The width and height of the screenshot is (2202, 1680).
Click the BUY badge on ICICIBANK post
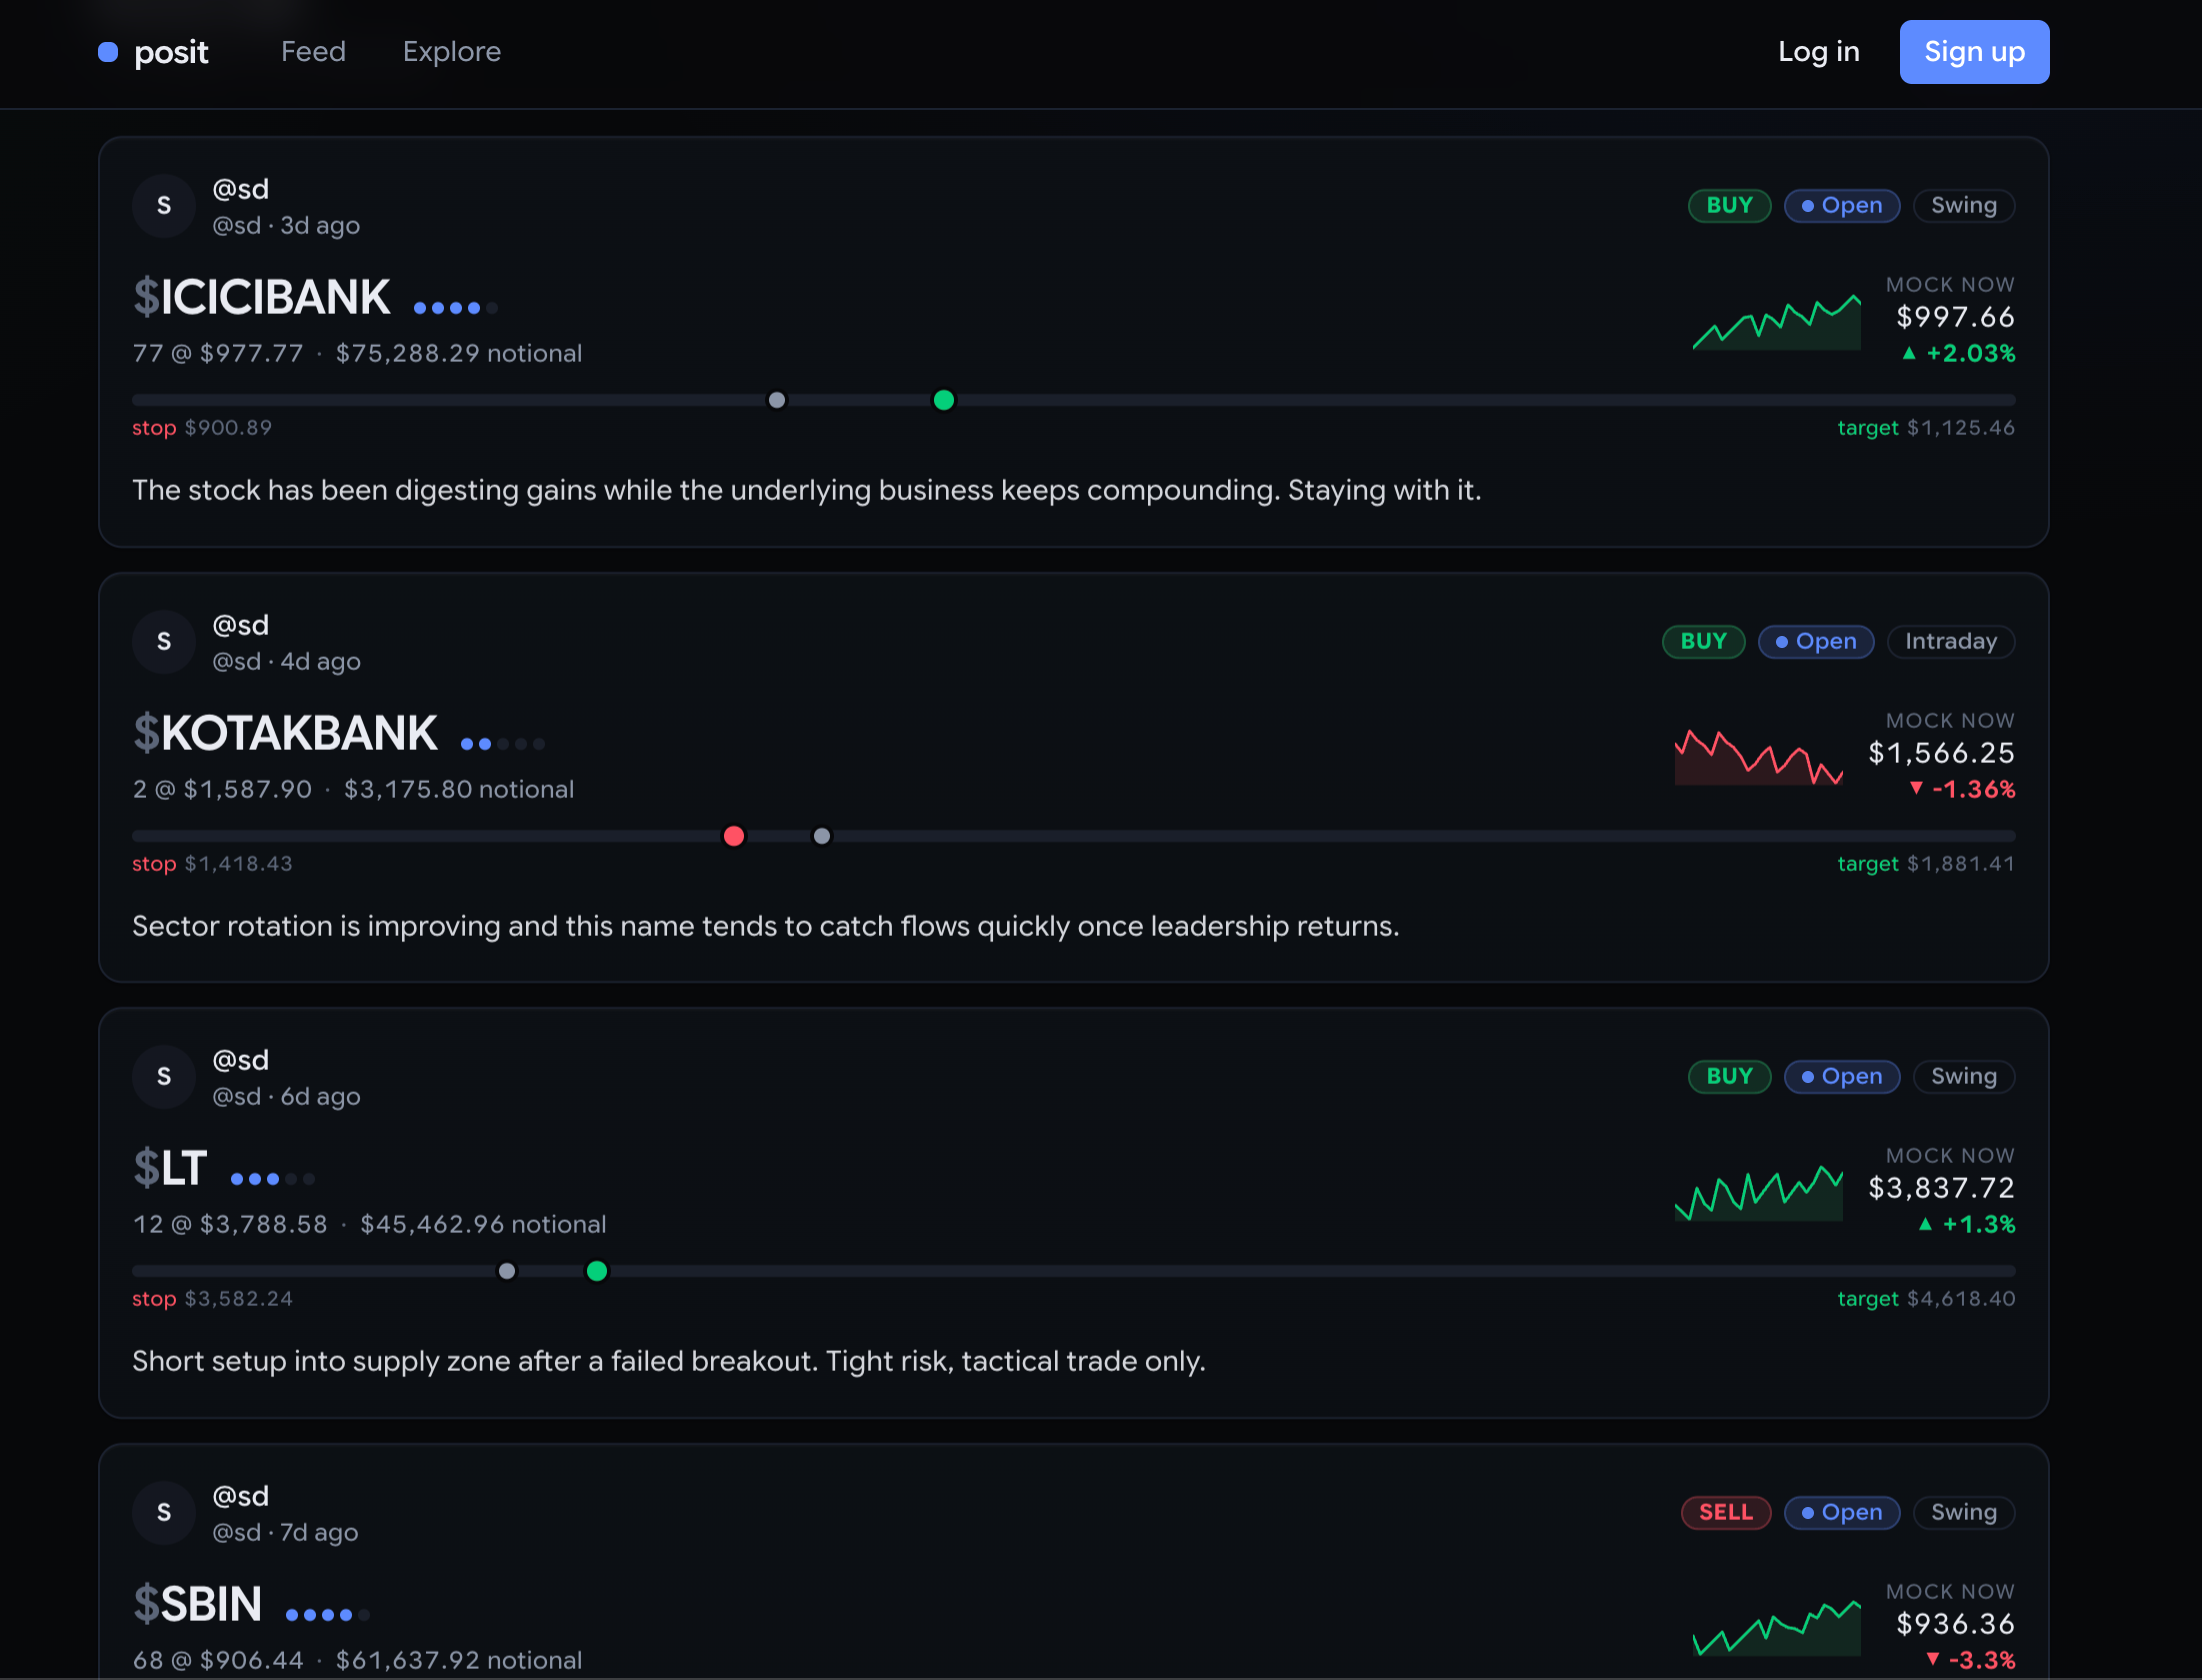tap(1730, 206)
